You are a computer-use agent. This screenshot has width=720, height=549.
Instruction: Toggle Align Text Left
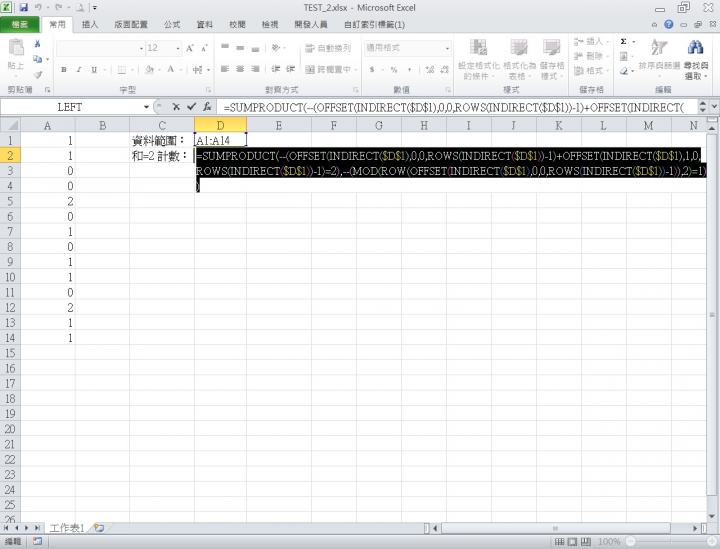coord(225,69)
